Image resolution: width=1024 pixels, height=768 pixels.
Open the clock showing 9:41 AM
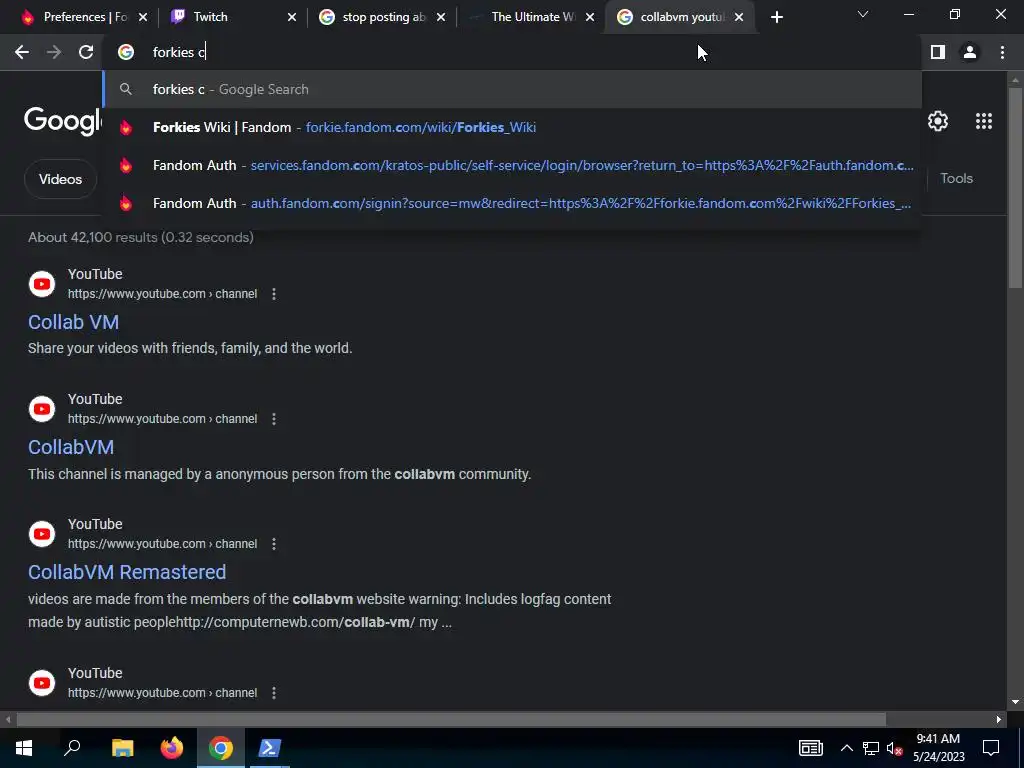pos(938,748)
